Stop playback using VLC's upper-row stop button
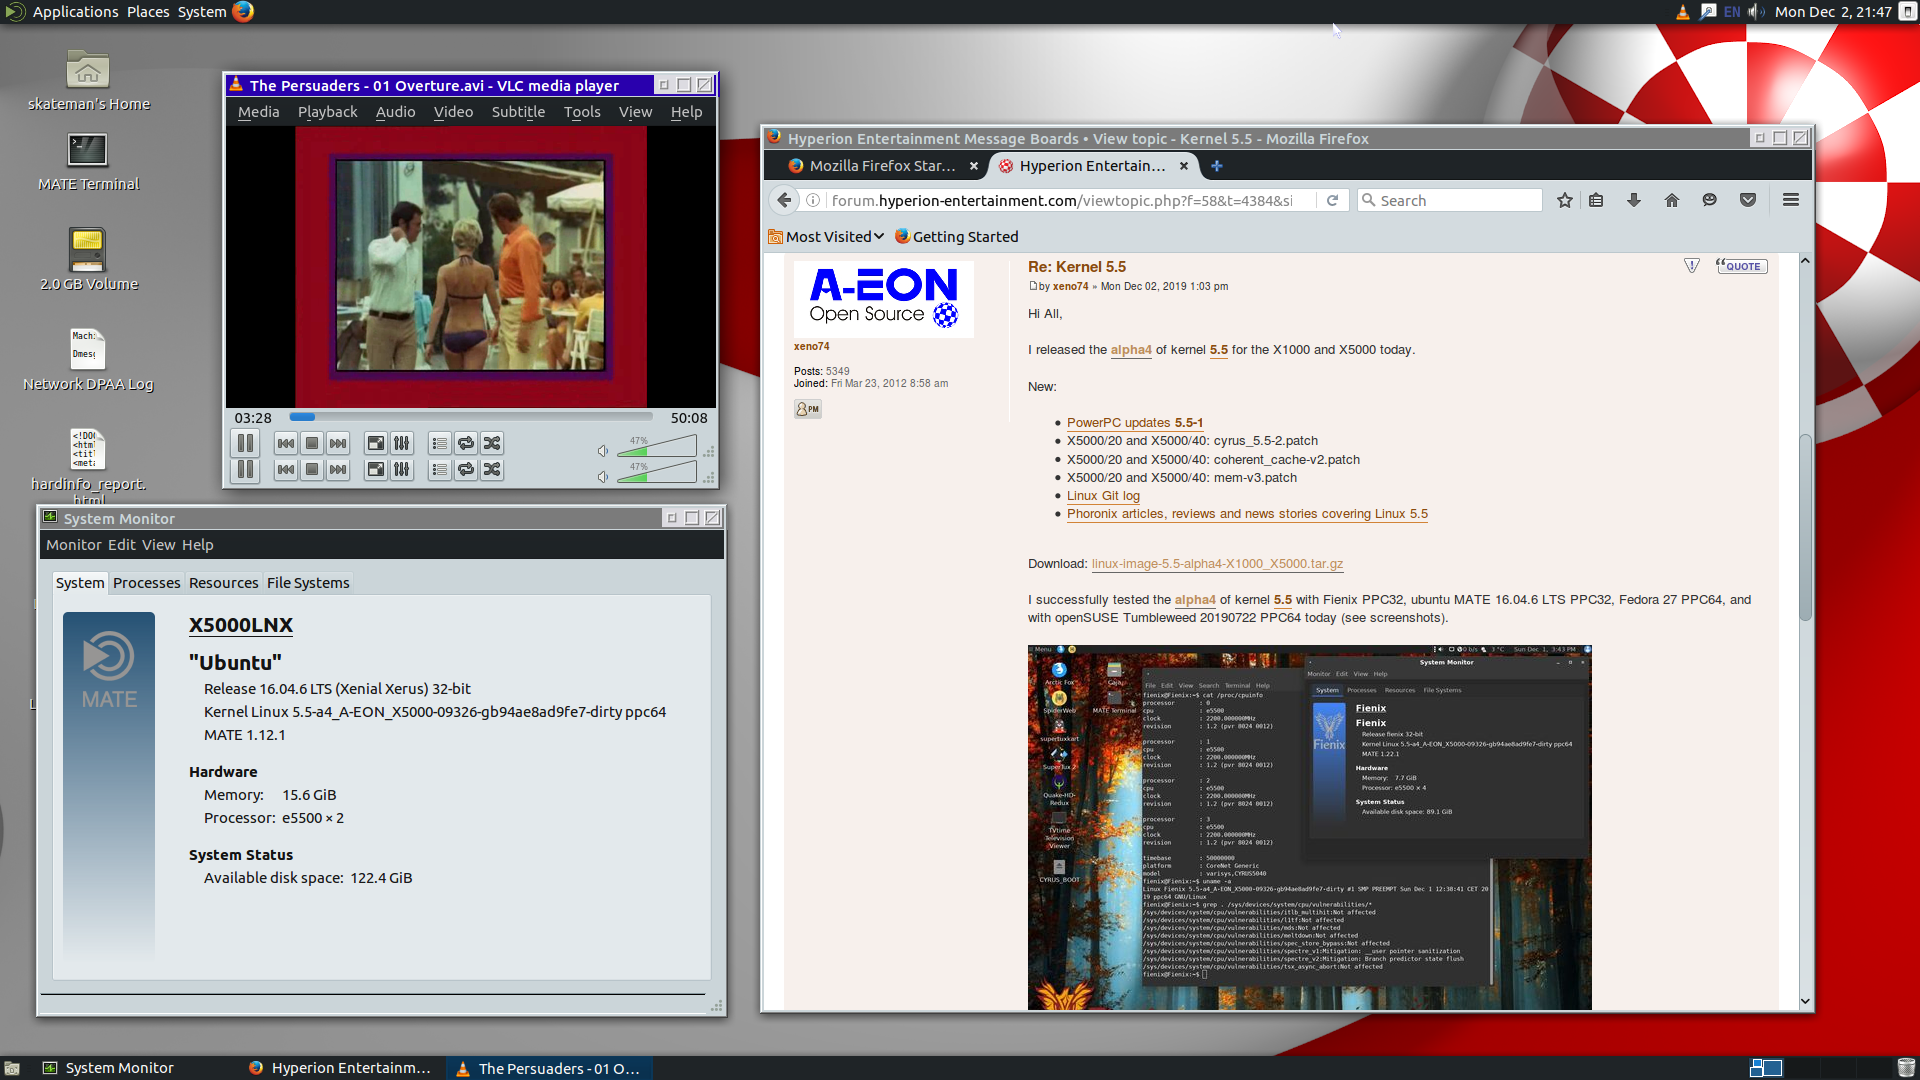Image resolution: width=1920 pixels, height=1080 pixels. tap(312, 443)
